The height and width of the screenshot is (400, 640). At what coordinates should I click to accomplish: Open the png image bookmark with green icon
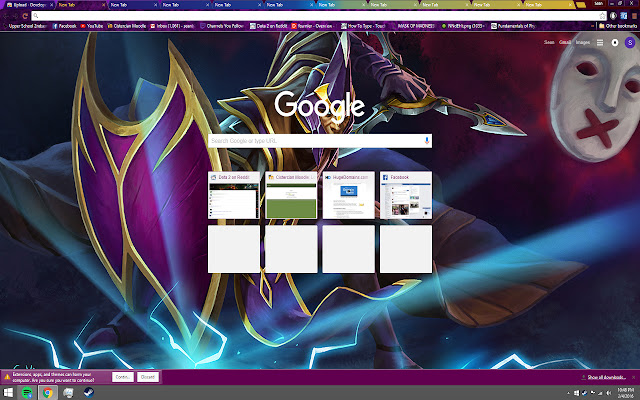click(x=463, y=26)
